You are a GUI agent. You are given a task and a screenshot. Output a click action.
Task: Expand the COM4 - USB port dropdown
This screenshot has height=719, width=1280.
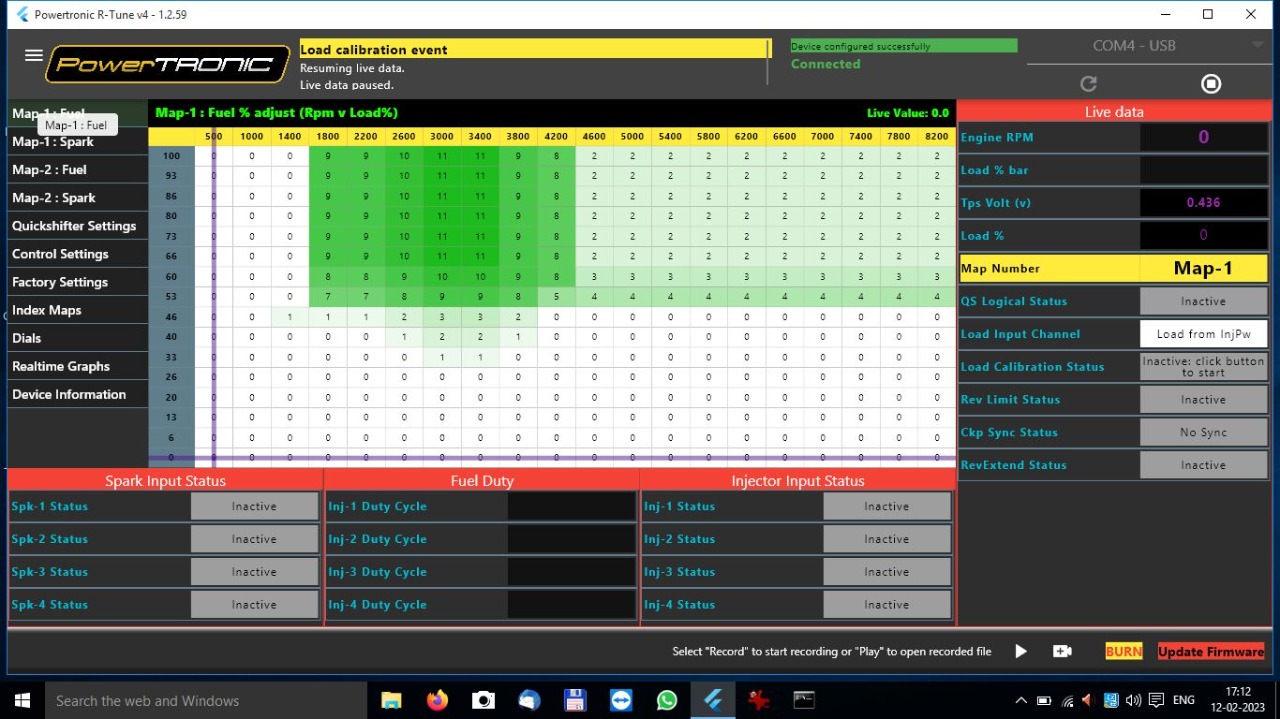(1256, 46)
